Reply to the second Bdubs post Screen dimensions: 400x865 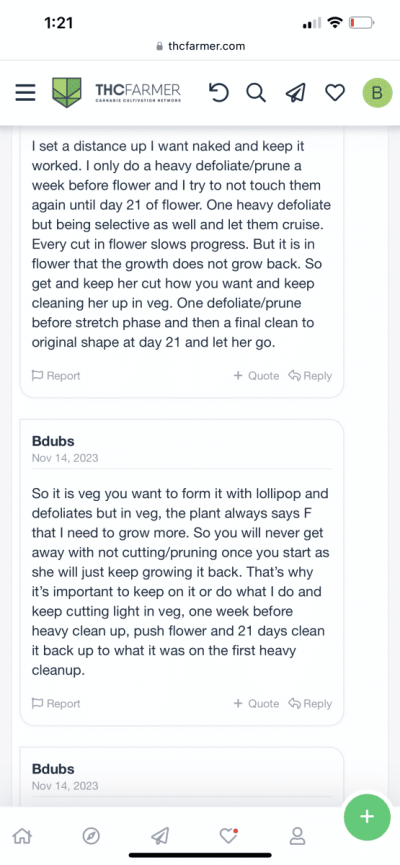point(310,703)
